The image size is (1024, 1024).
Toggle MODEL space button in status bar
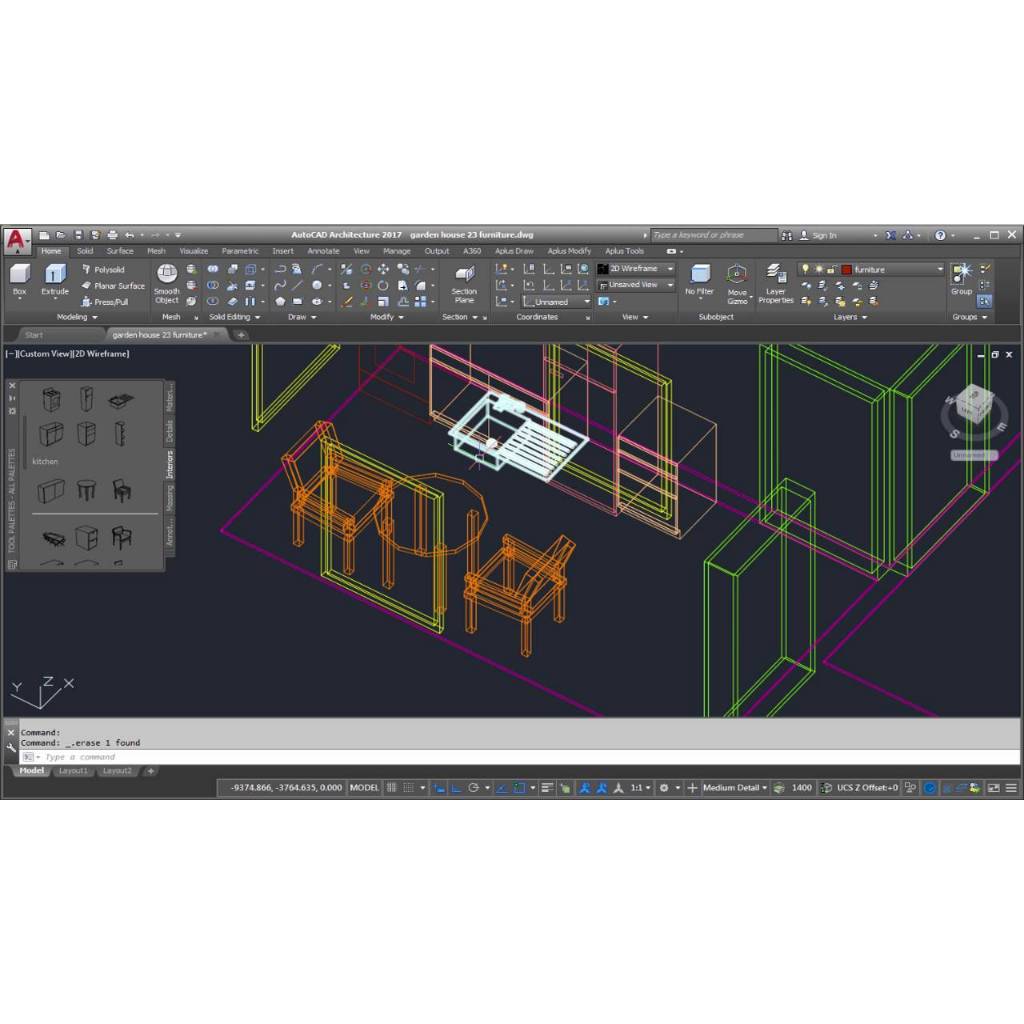point(364,788)
